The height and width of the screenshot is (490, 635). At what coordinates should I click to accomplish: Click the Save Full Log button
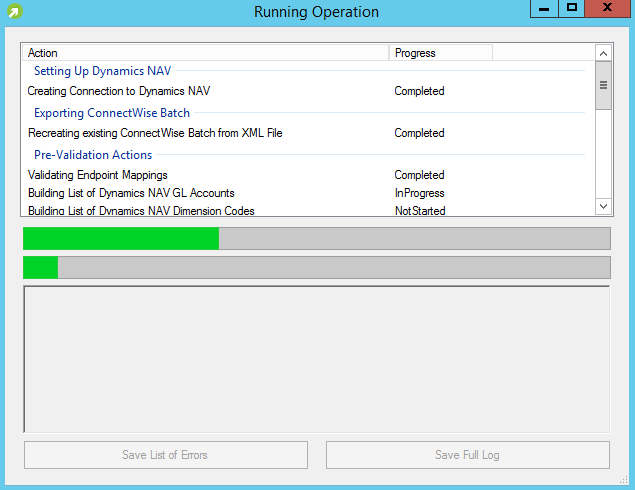(x=468, y=455)
